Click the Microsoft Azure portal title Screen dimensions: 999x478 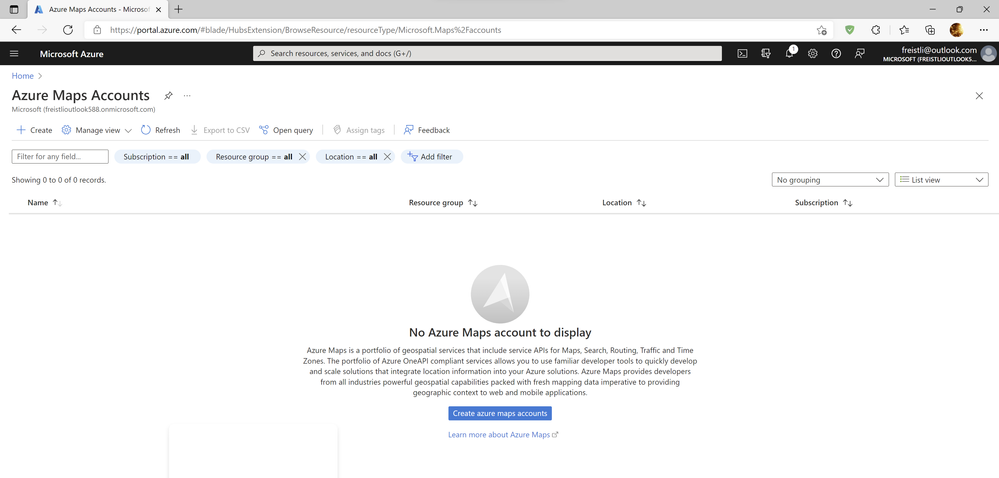[71, 54]
